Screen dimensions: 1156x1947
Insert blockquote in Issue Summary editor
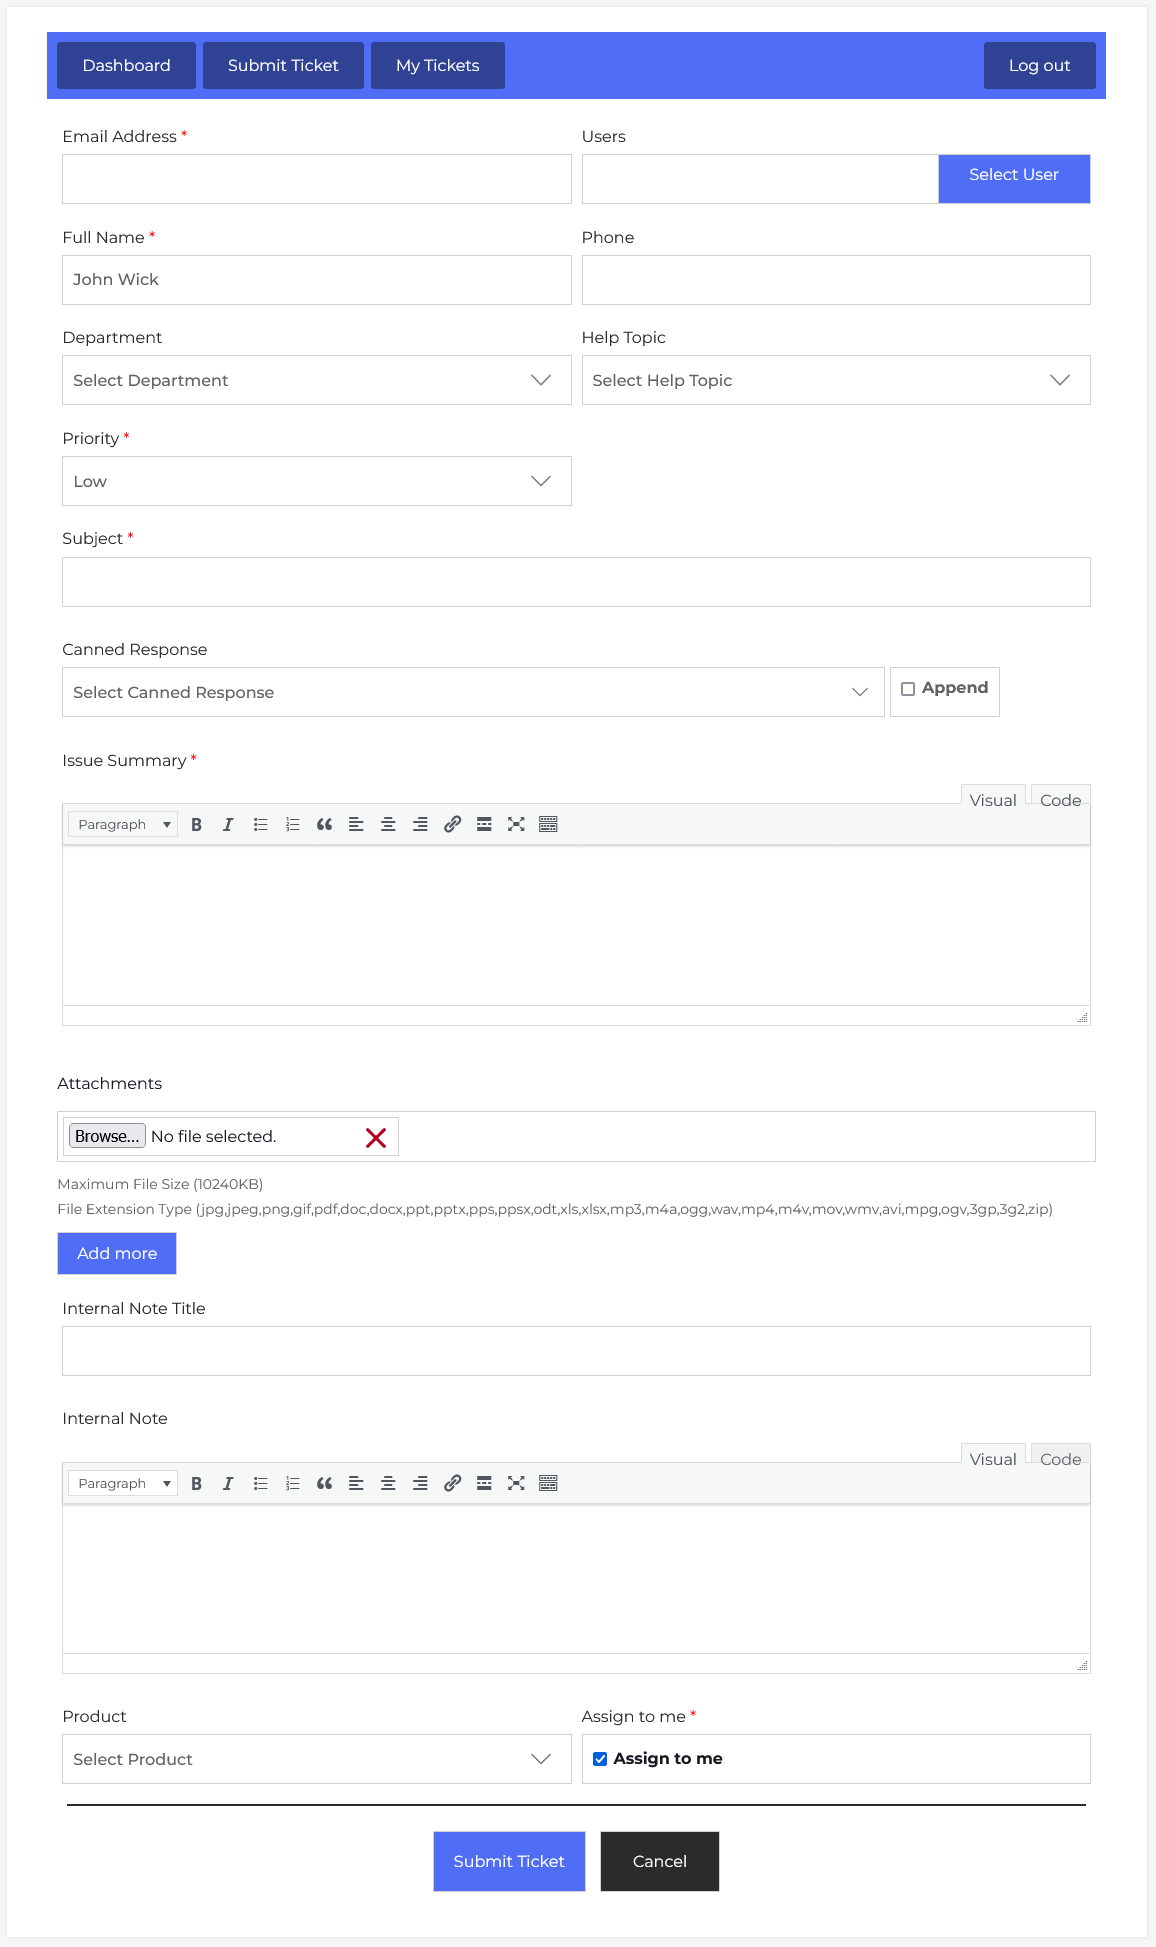click(324, 825)
